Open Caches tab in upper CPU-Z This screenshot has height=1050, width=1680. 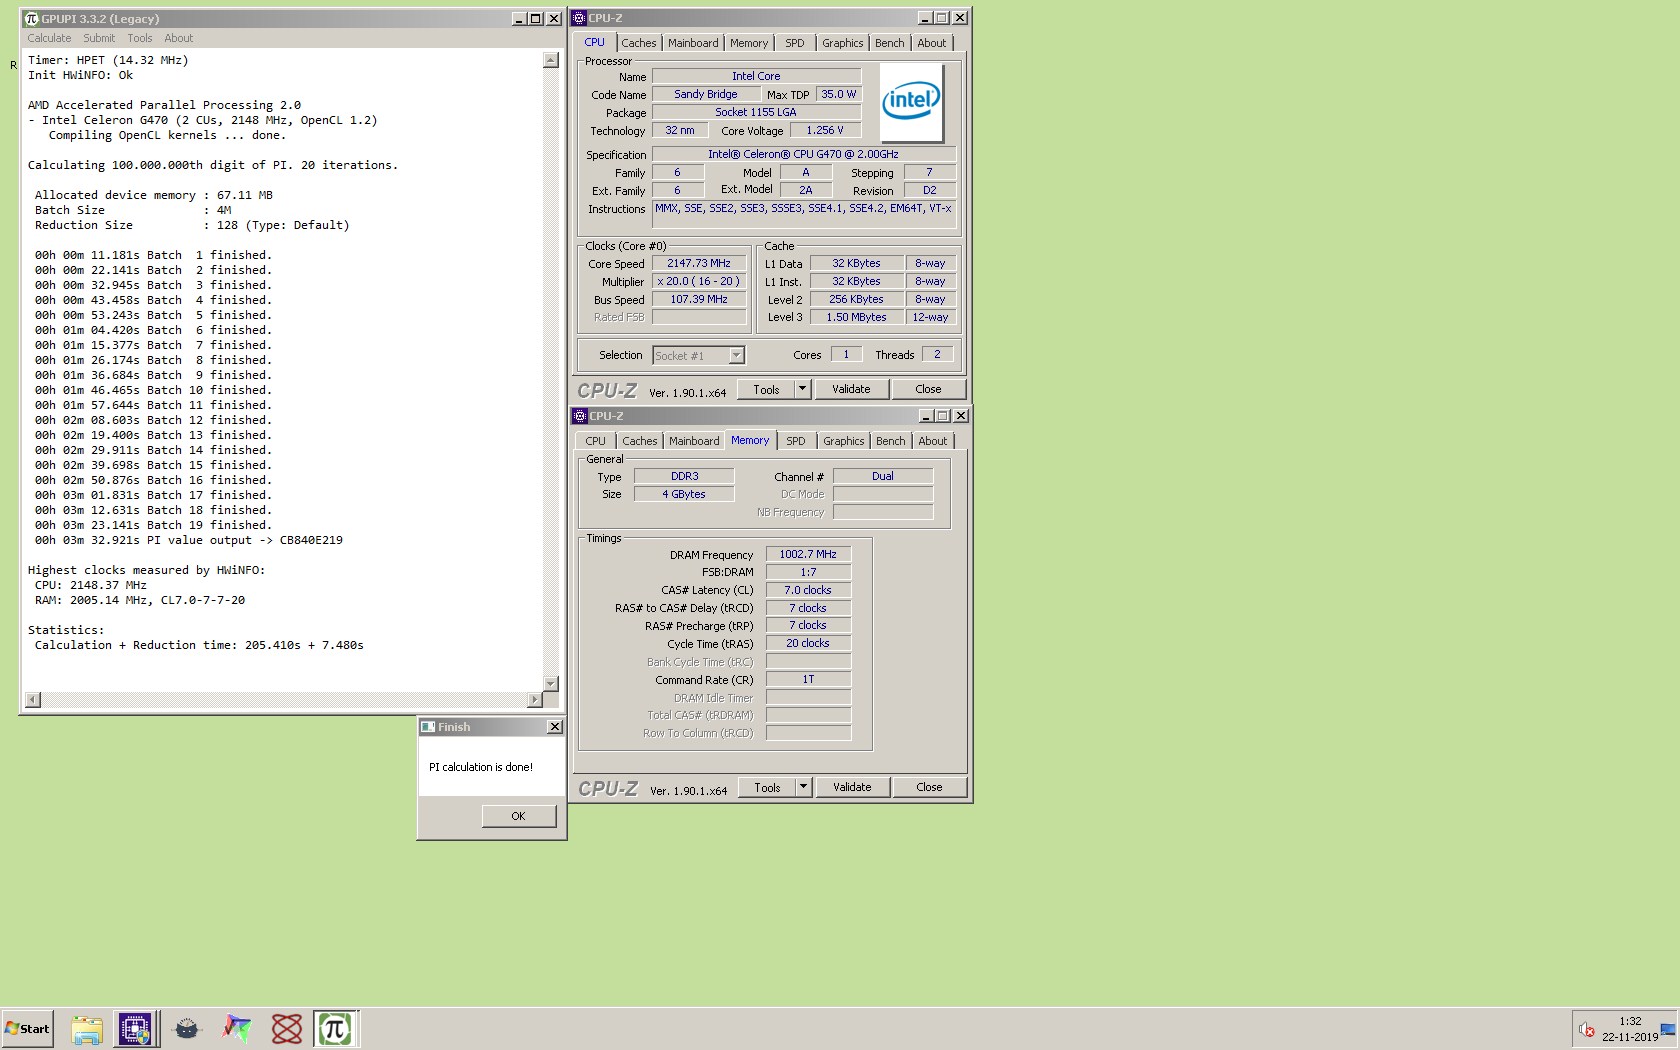click(639, 43)
